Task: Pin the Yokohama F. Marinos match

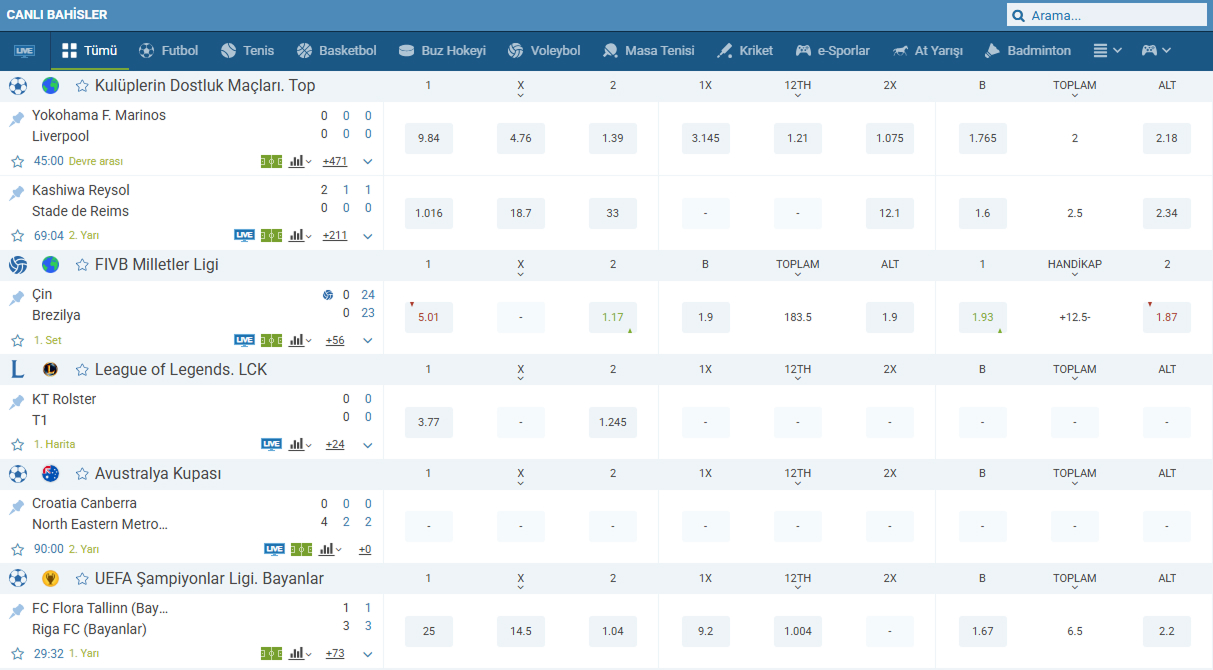Action: (x=17, y=118)
